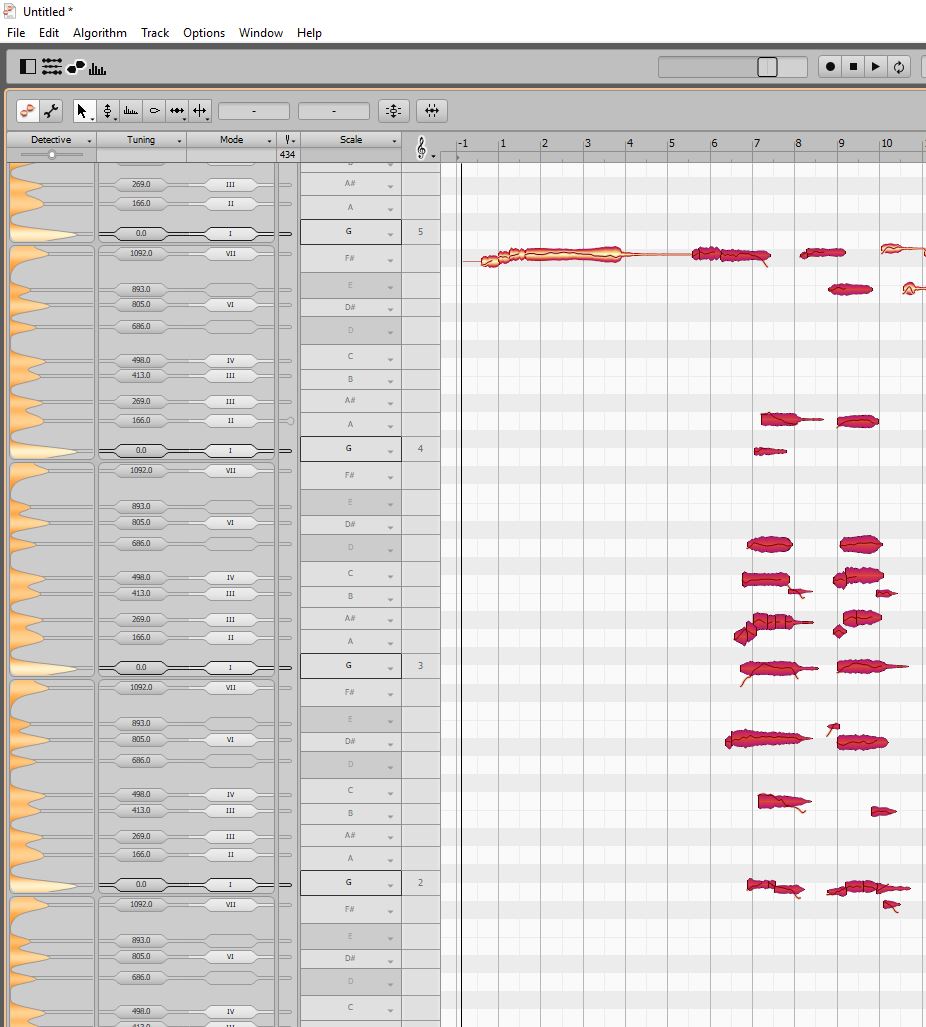The image size is (926, 1027).
Task: Expand the Pitch tool sub-tool arrow
Action: click(x=116, y=119)
